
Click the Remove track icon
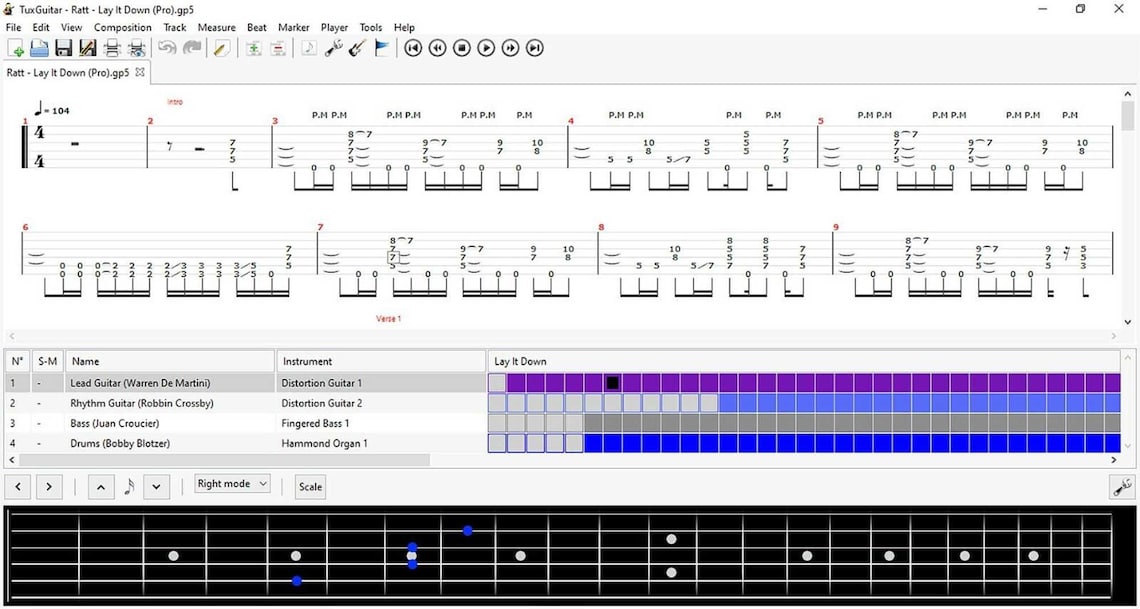click(278, 47)
